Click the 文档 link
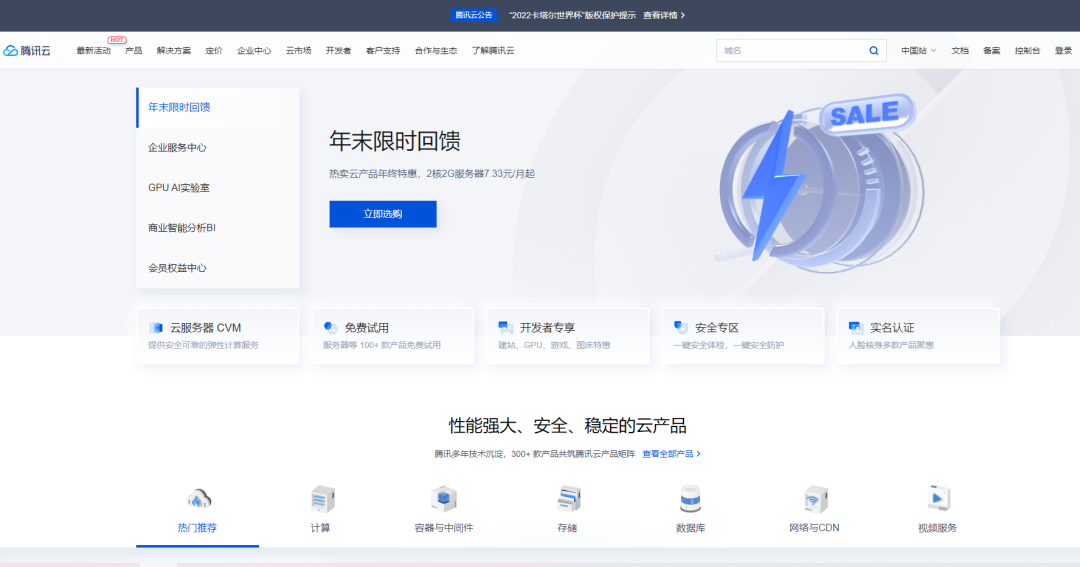Image resolution: width=1080 pixels, height=567 pixels. pyautogui.click(x=959, y=50)
